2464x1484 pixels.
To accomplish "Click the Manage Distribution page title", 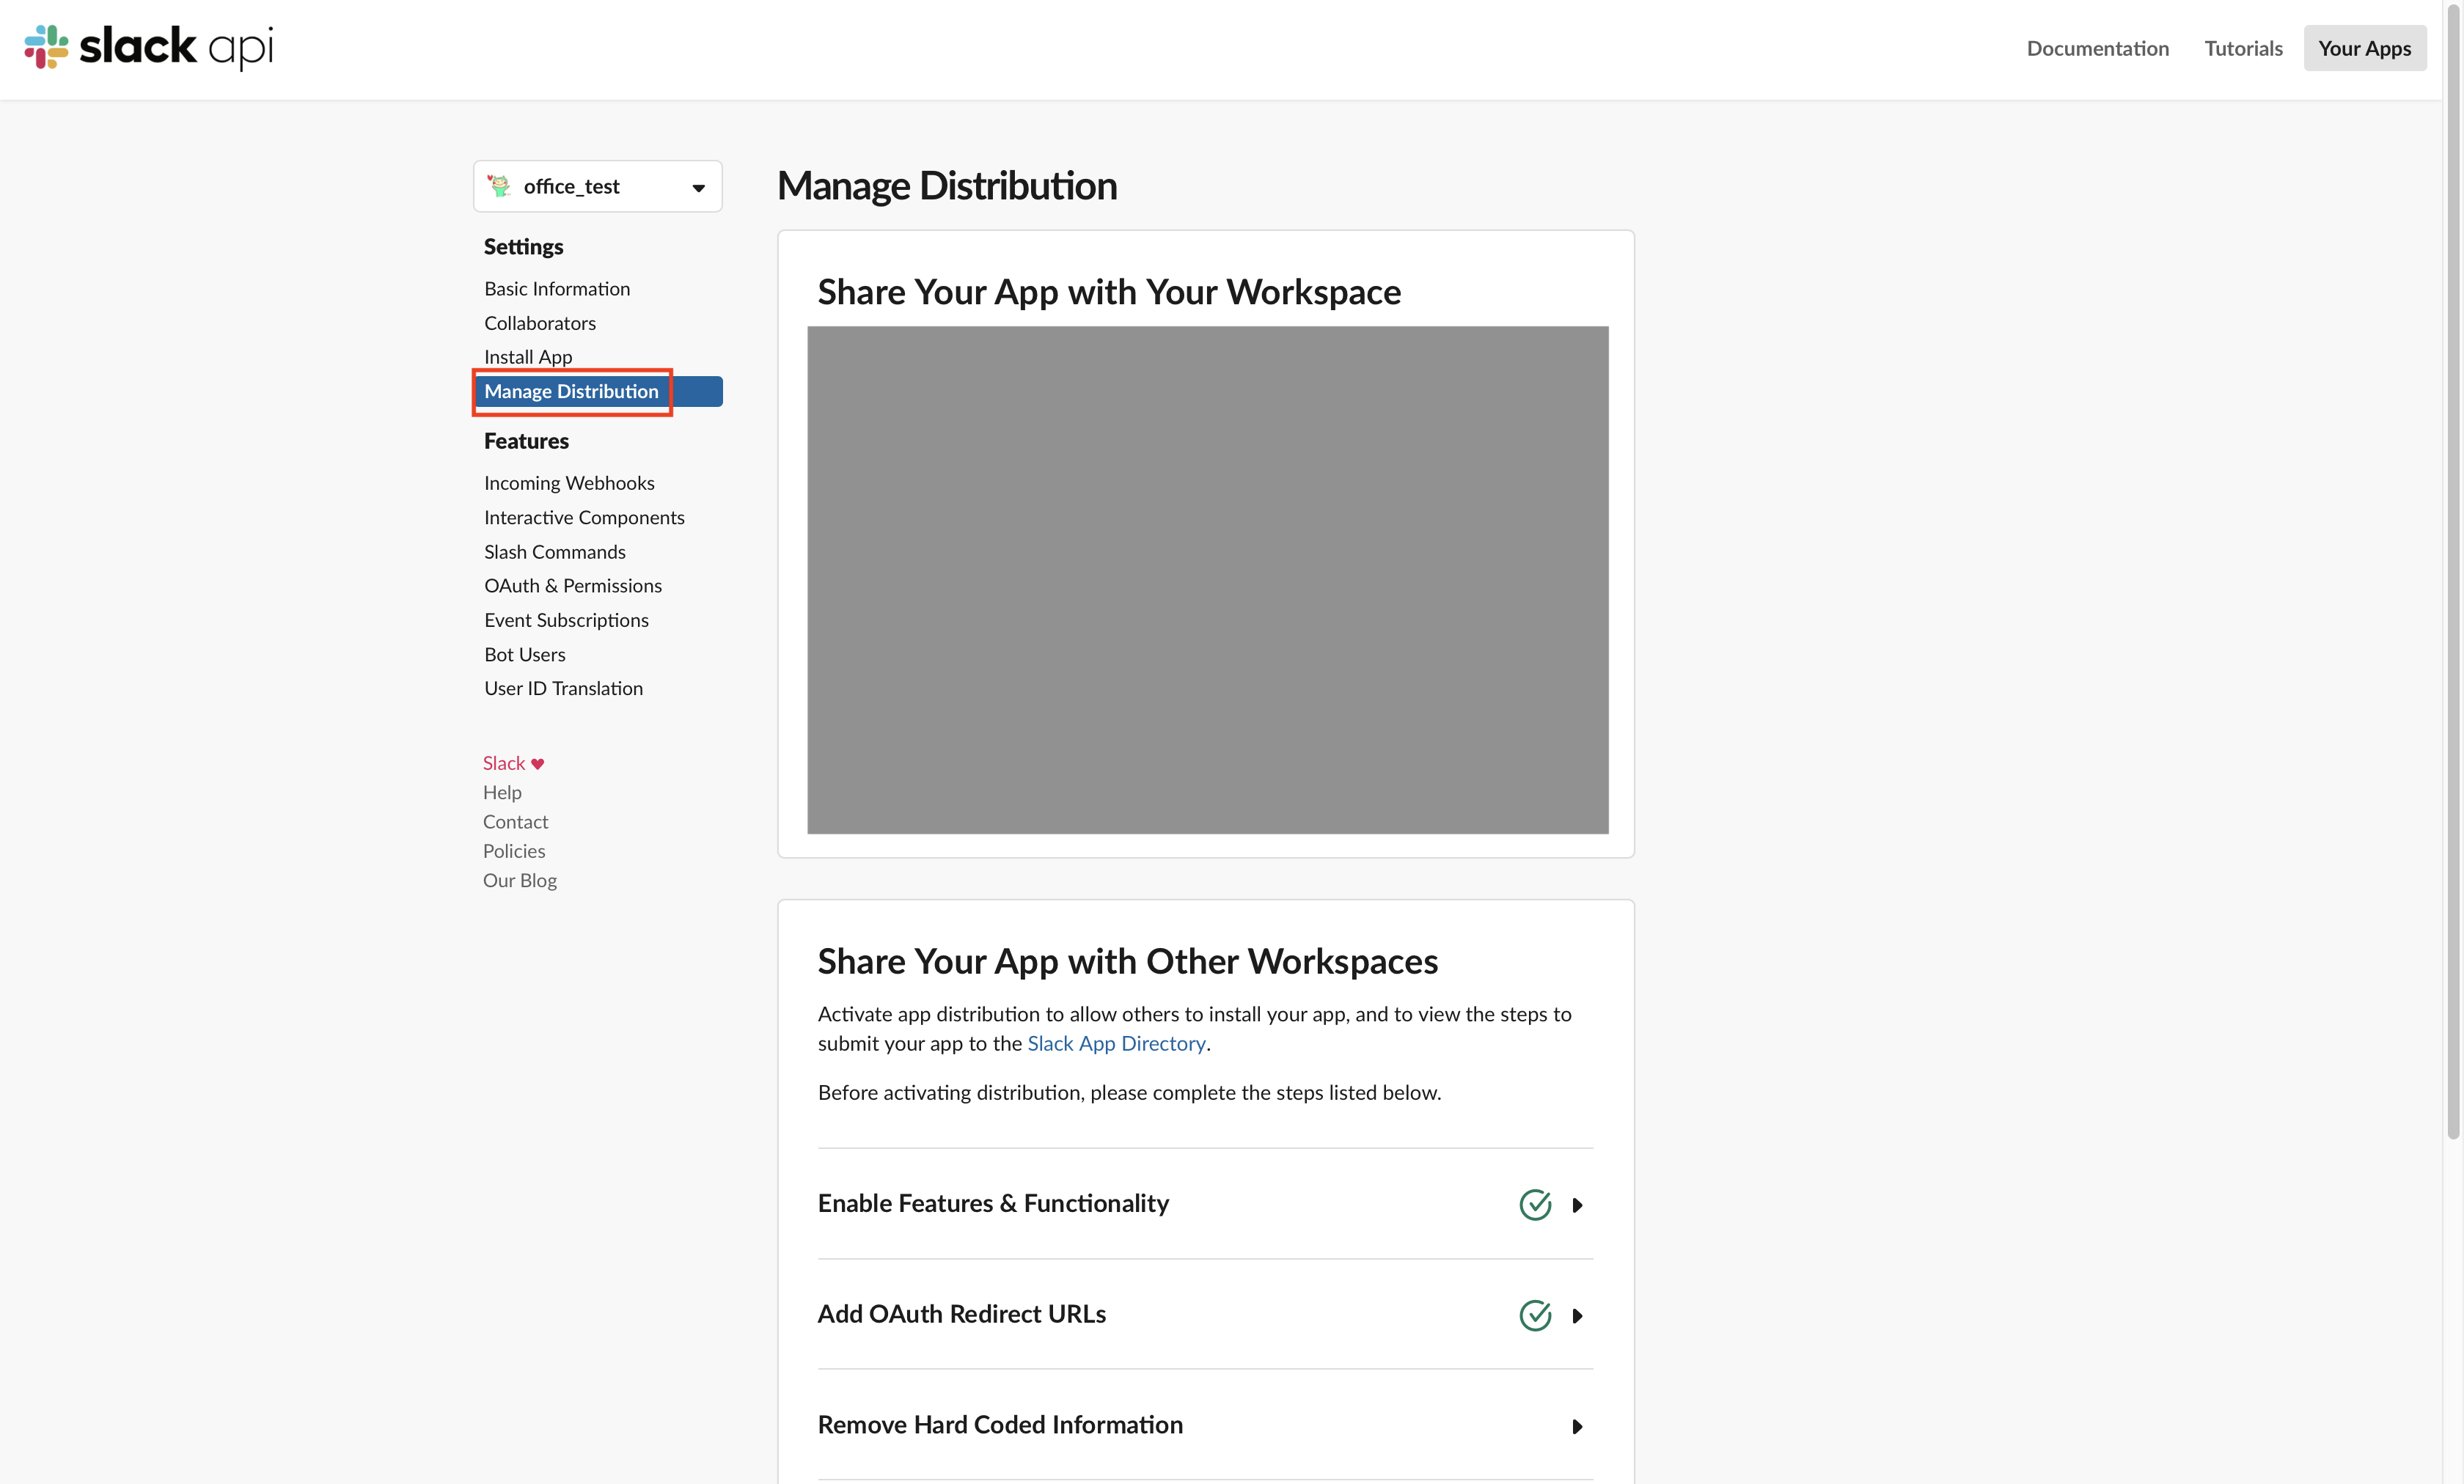I will click(947, 186).
